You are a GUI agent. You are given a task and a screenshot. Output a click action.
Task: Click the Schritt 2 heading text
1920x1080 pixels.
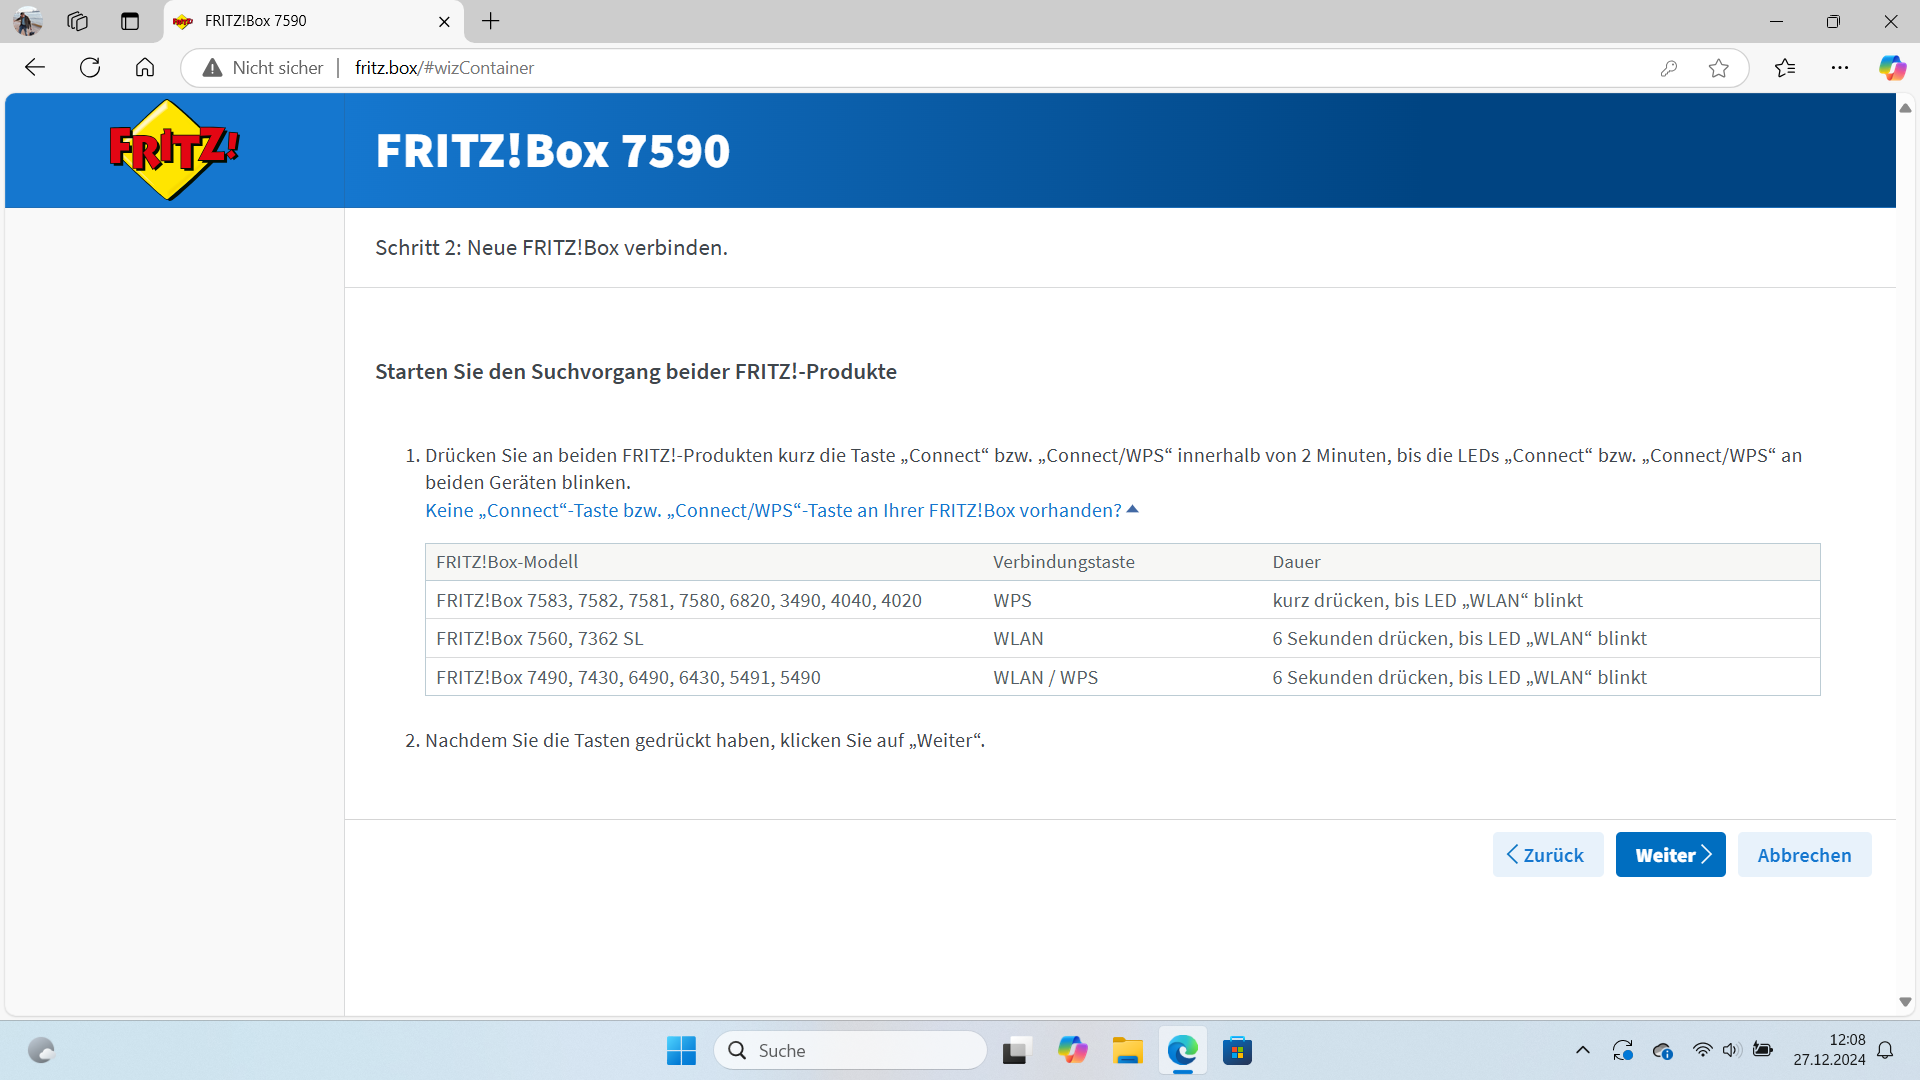pyautogui.click(x=551, y=248)
